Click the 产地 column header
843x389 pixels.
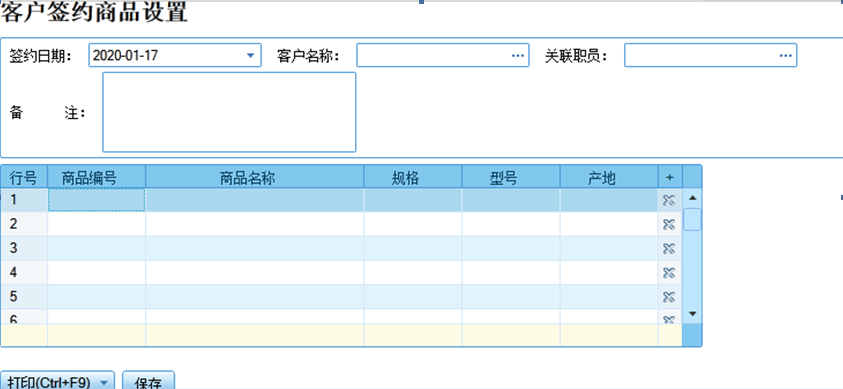[609, 177]
